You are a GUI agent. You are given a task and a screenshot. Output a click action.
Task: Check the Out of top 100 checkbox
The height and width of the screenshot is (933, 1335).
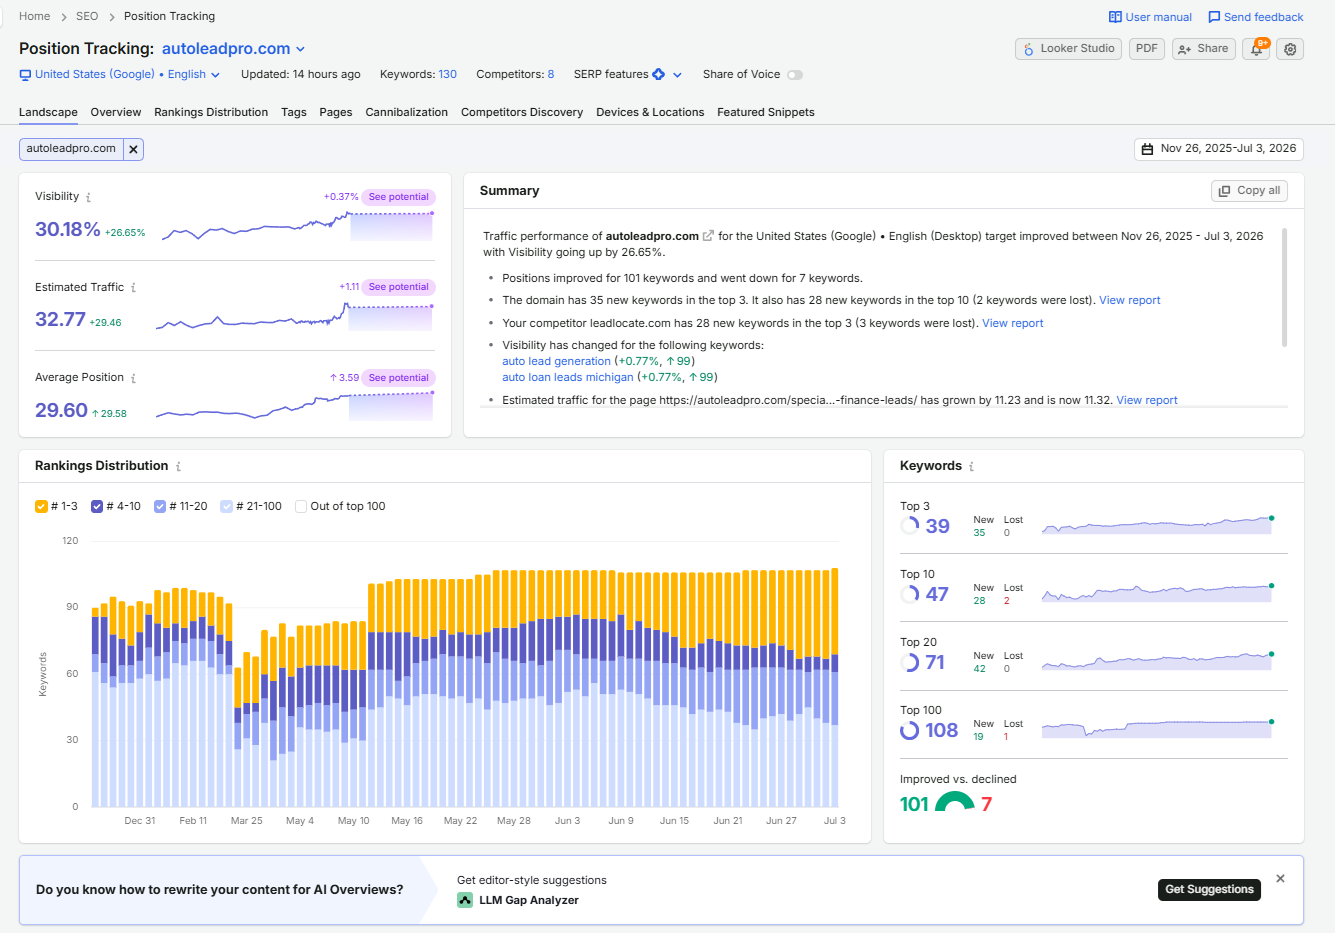click(301, 506)
